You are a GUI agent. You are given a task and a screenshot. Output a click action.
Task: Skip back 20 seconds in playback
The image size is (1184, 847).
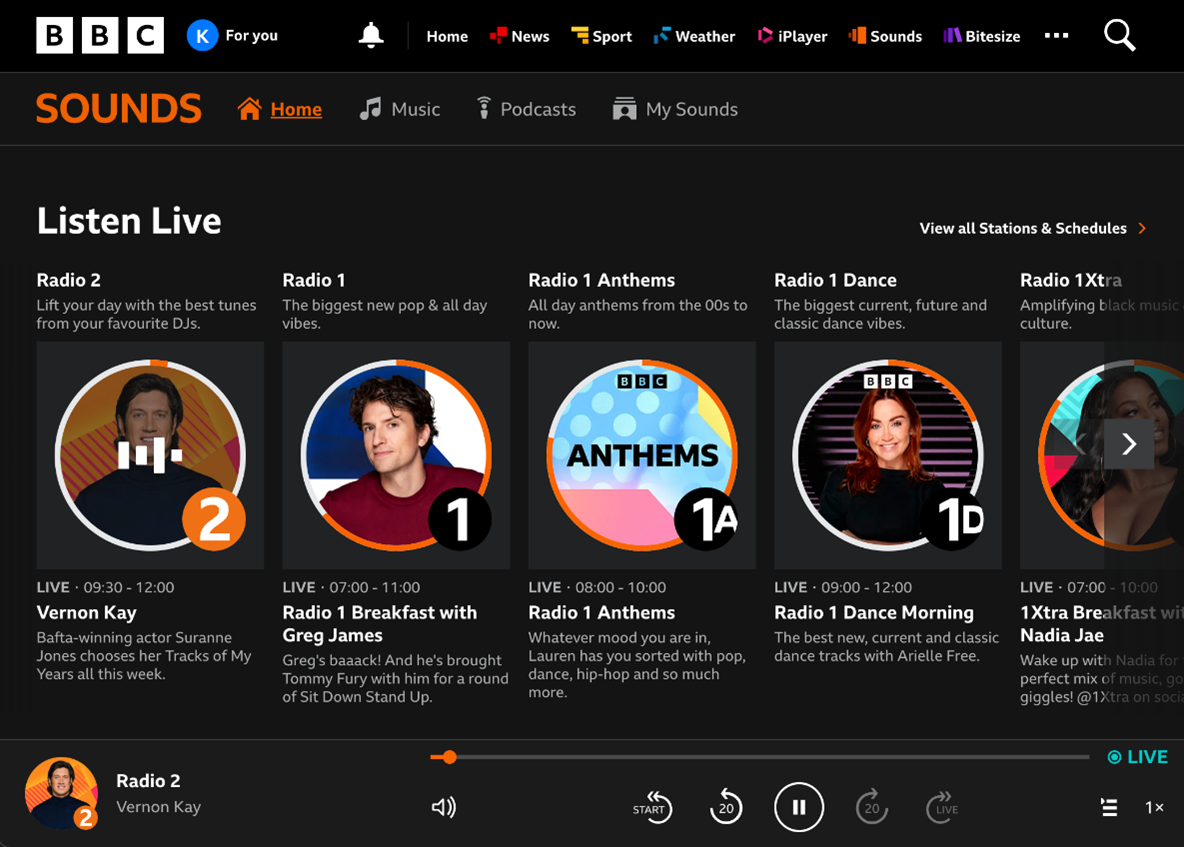[726, 807]
